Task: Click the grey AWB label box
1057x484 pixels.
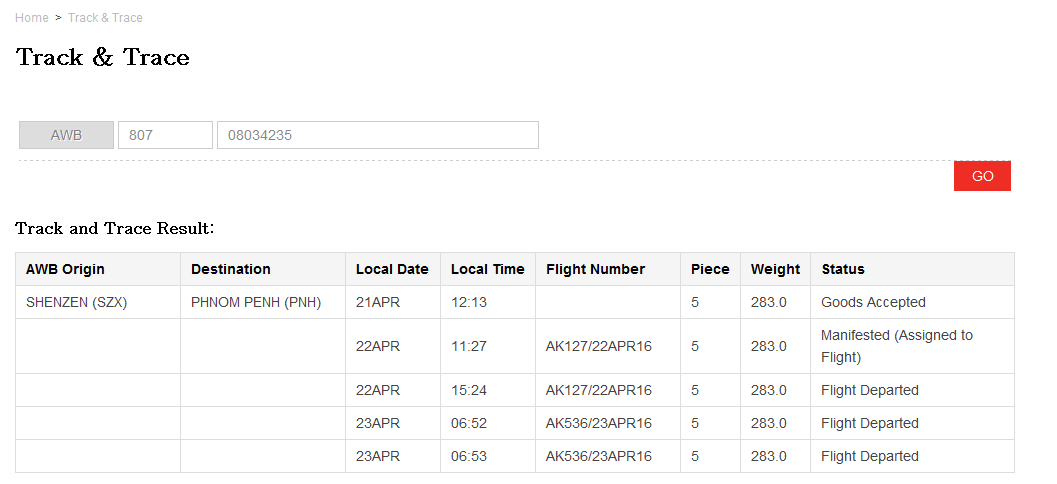Action: pos(66,135)
